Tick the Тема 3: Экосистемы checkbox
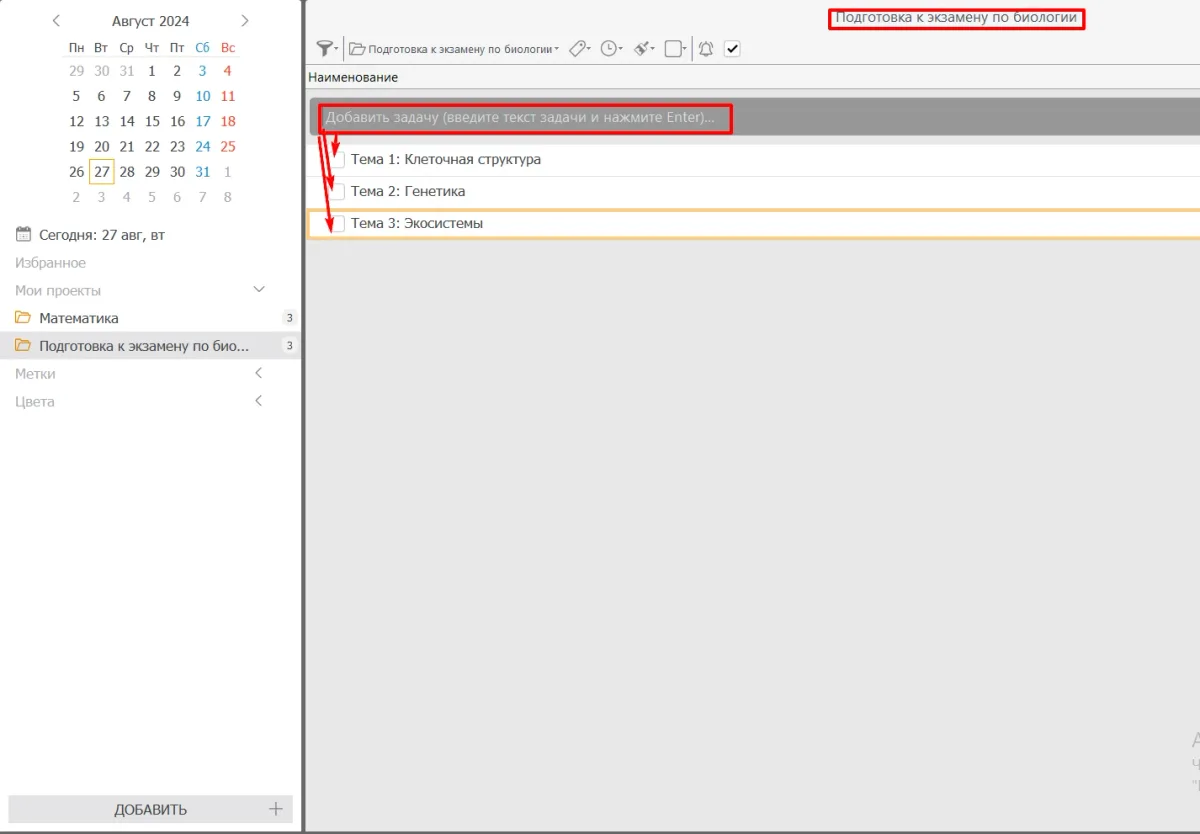1200x834 pixels. (x=337, y=224)
